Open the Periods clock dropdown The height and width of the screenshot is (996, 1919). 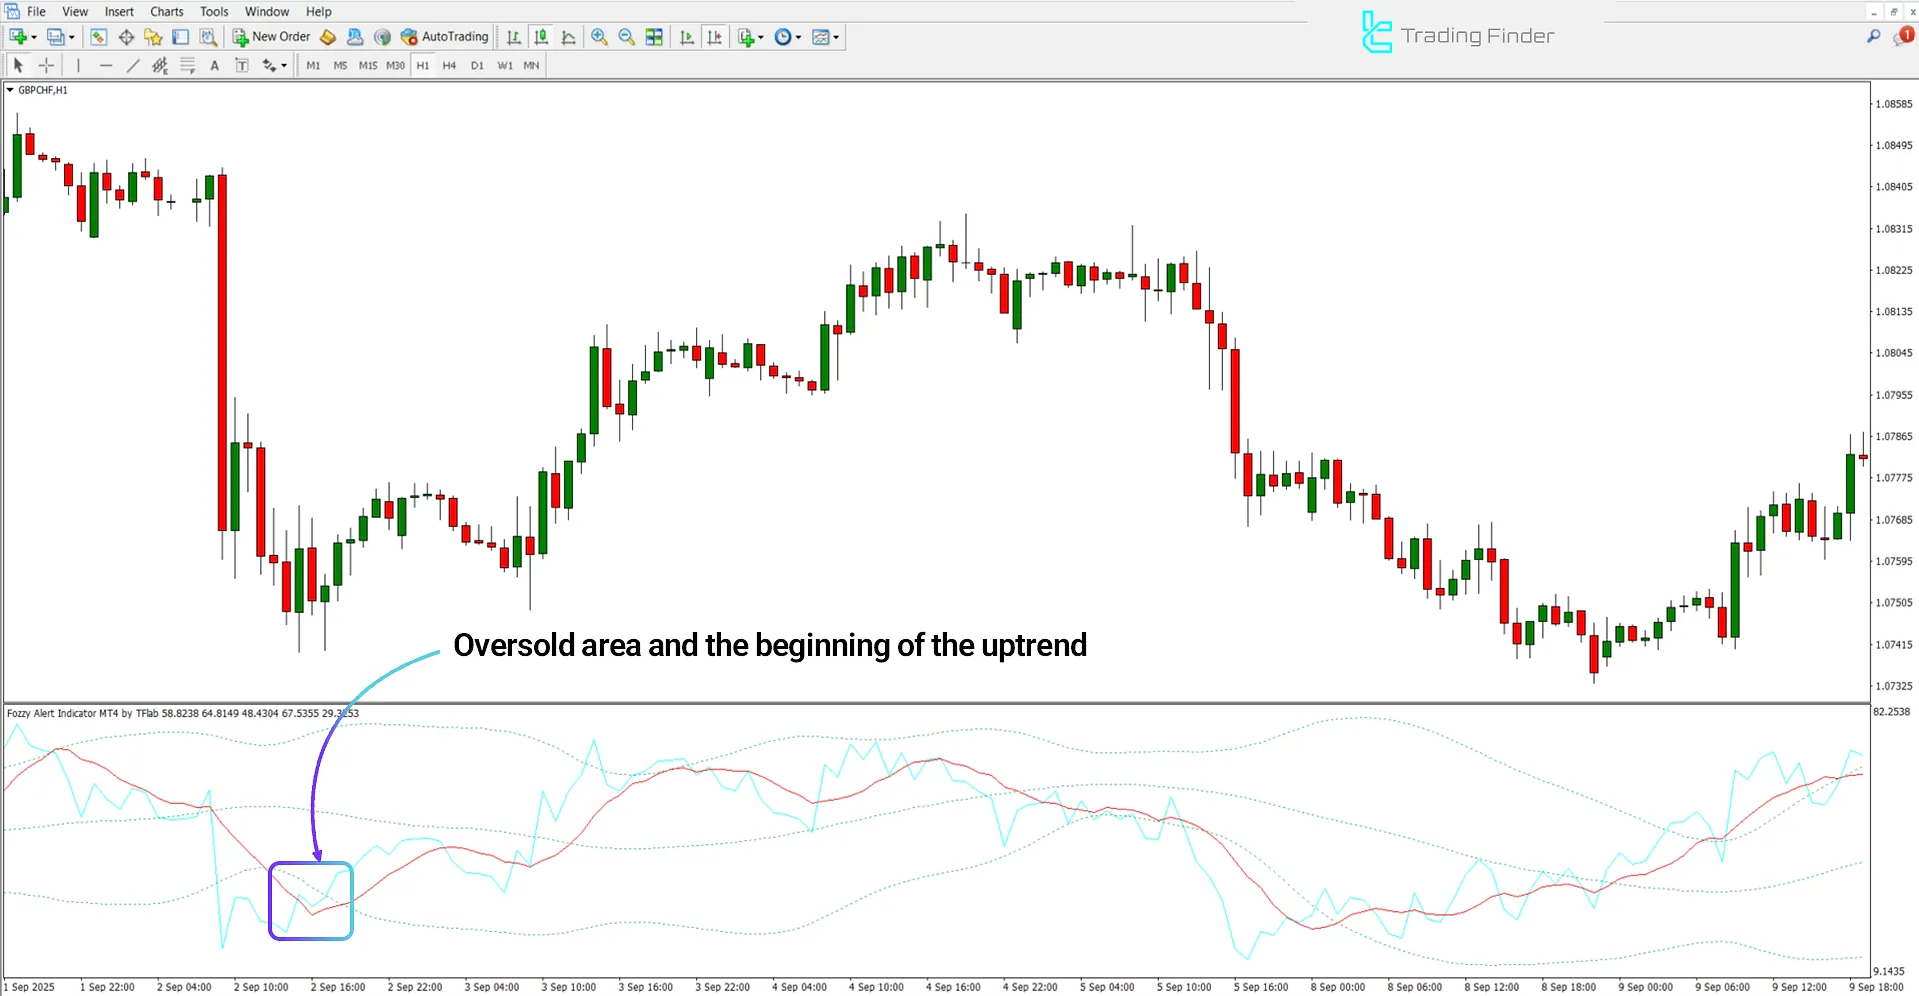pyautogui.click(x=786, y=37)
